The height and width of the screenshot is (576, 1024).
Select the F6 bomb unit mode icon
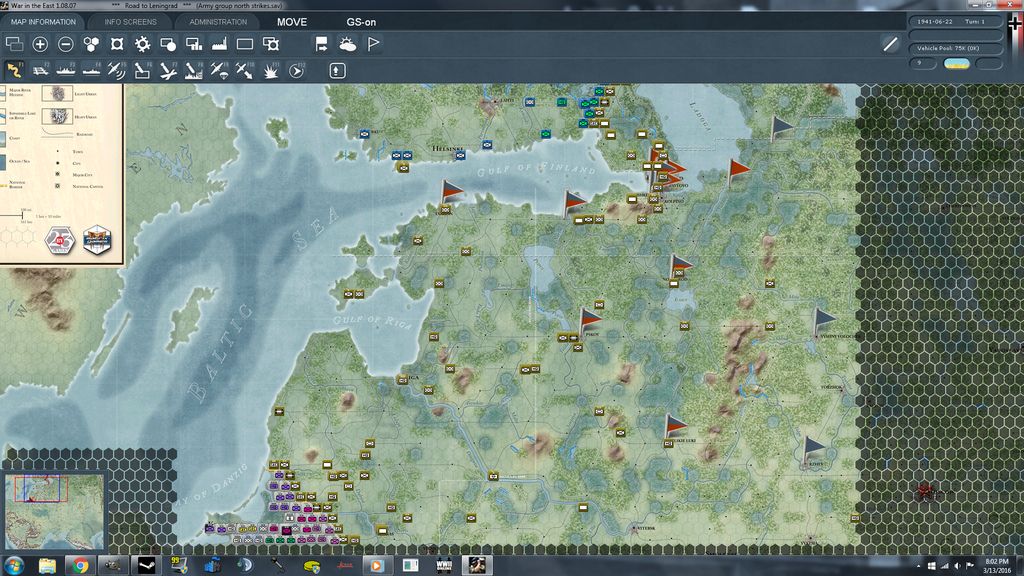142,70
